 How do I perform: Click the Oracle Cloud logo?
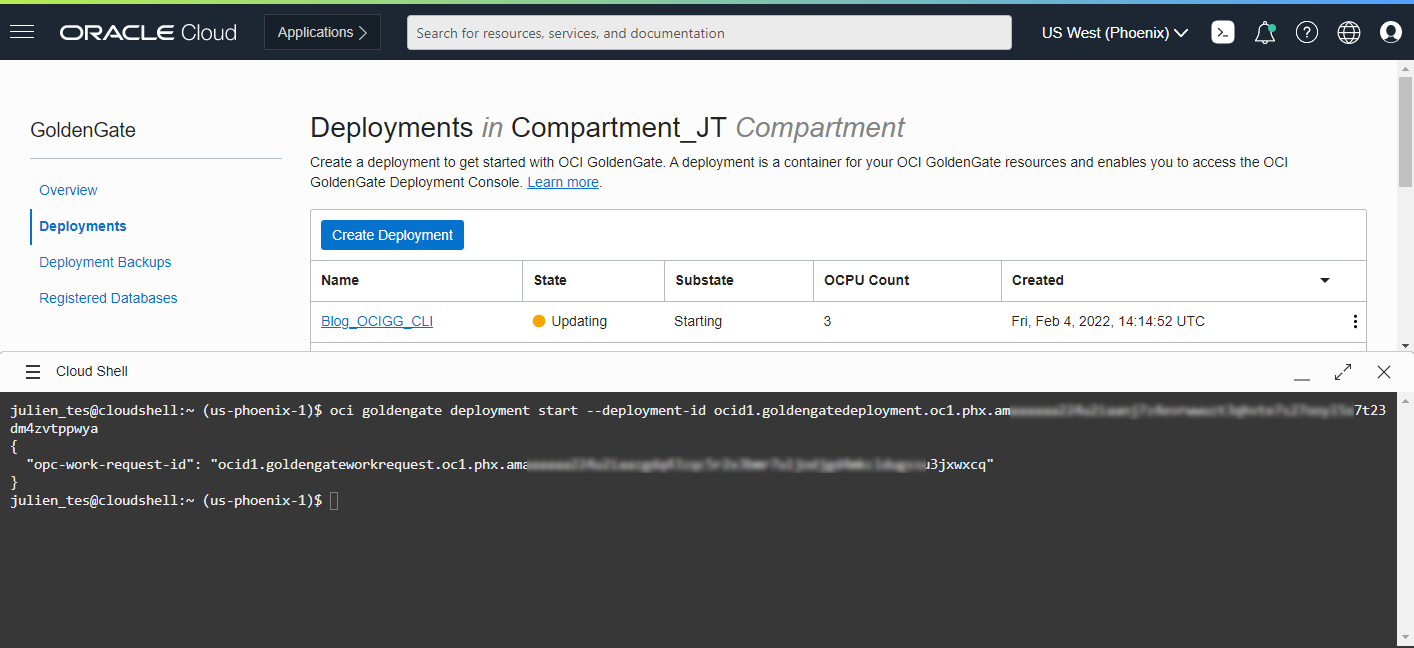pyautogui.click(x=148, y=32)
